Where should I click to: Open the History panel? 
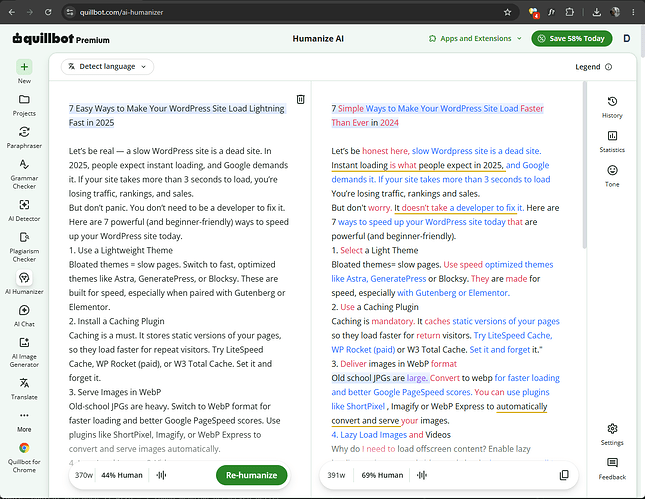[612, 107]
